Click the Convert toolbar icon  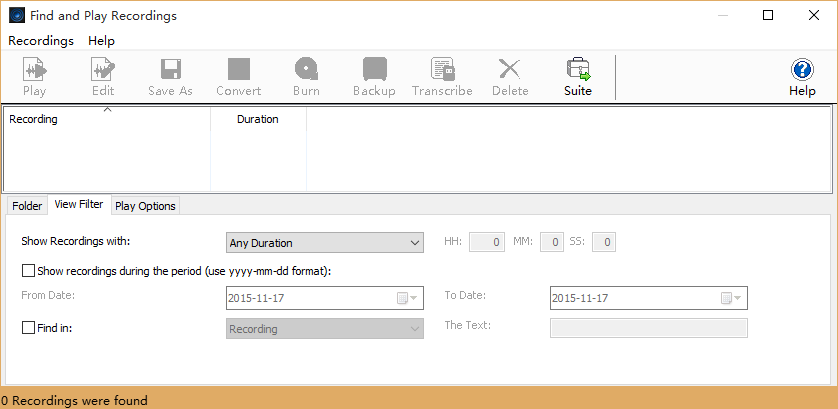click(x=238, y=70)
